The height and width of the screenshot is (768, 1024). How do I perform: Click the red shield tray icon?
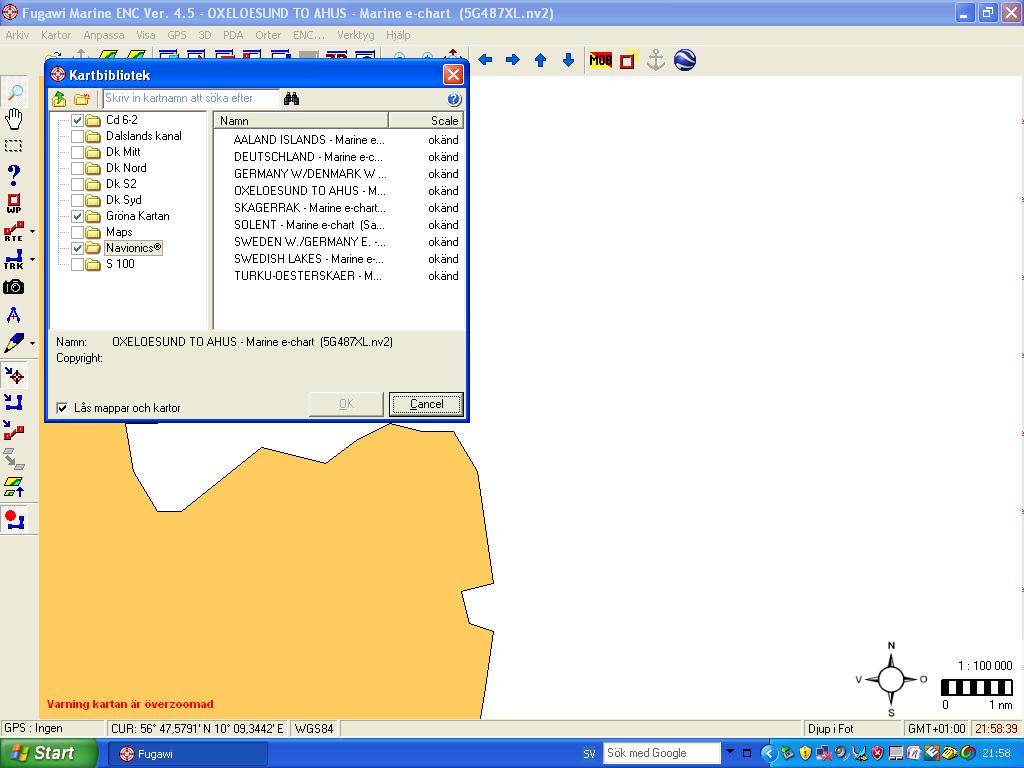(x=877, y=753)
